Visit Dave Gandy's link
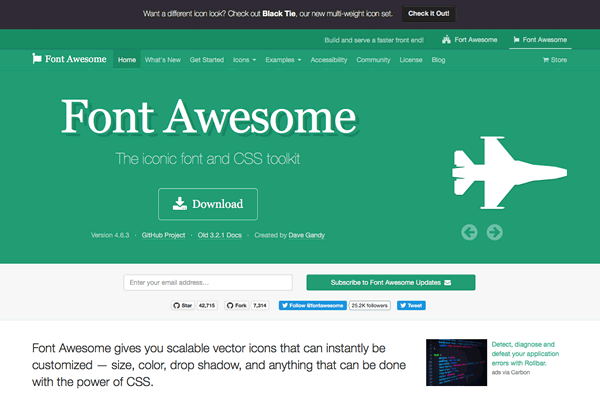The width and height of the screenshot is (600, 400). click(307, 235)
